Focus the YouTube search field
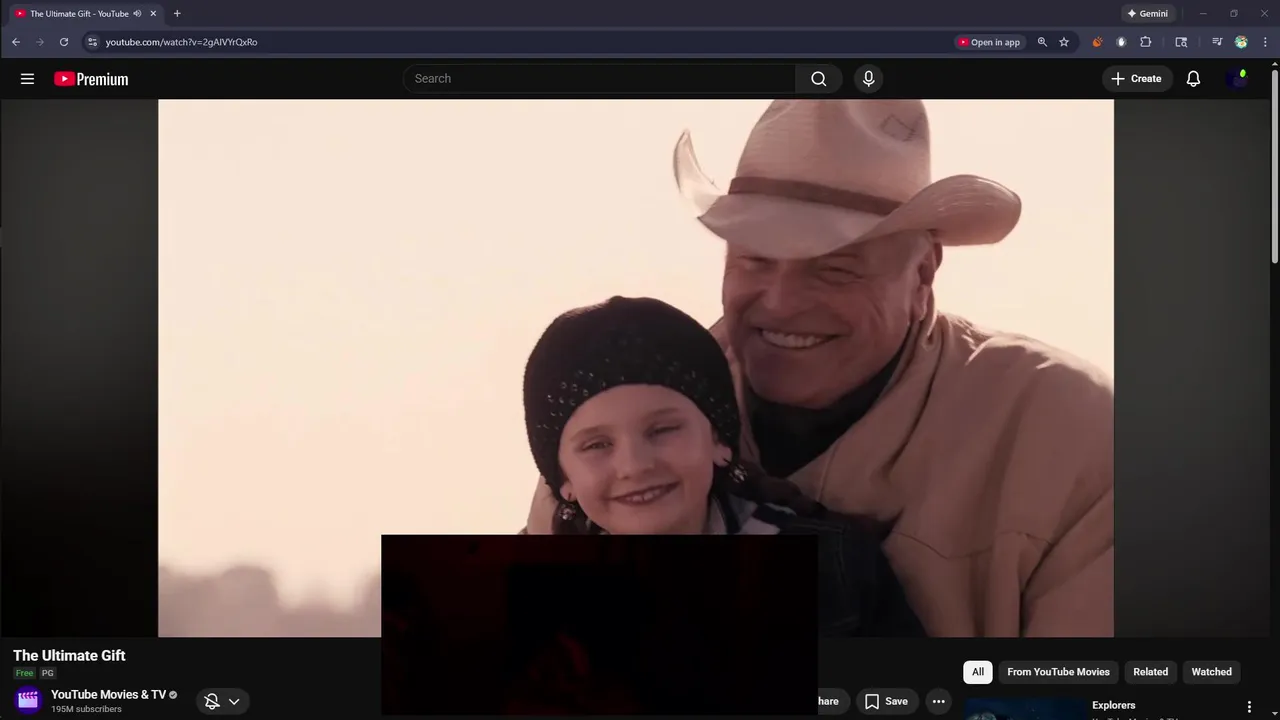The height and width of the screenshot is (720, 1280). tap(599, 79)
